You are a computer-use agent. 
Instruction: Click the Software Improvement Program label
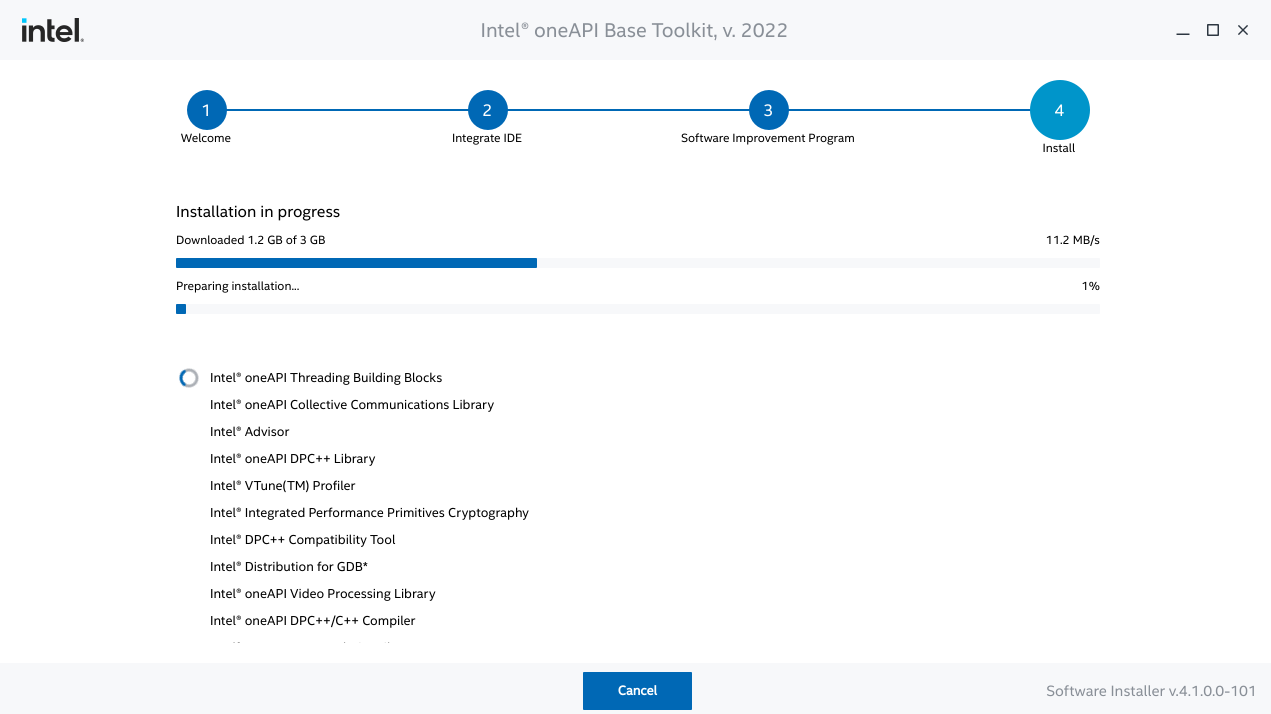768,138
